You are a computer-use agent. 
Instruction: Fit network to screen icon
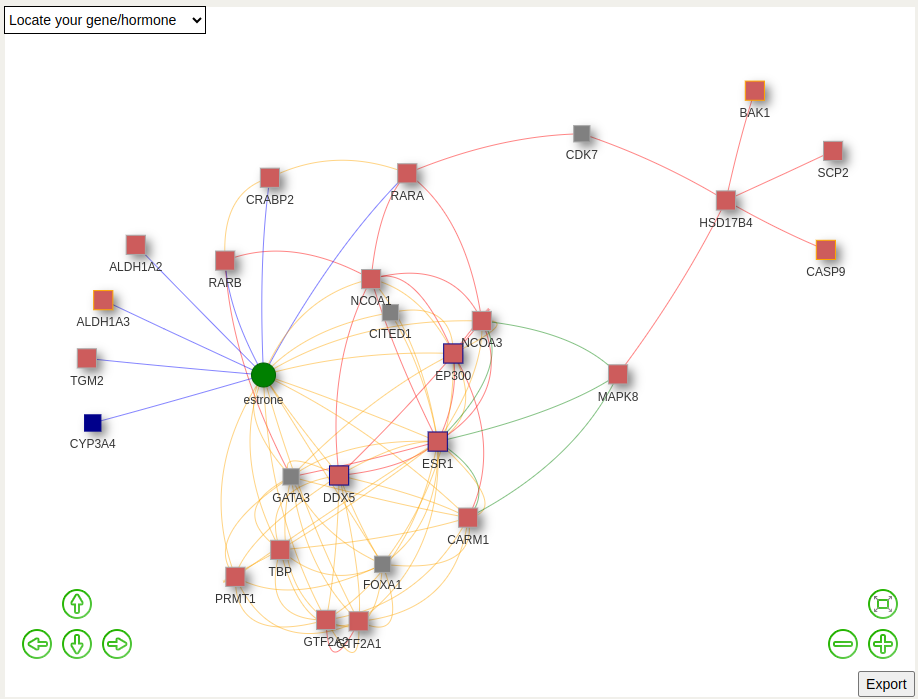pyautogui.click(x=883, y=604)
